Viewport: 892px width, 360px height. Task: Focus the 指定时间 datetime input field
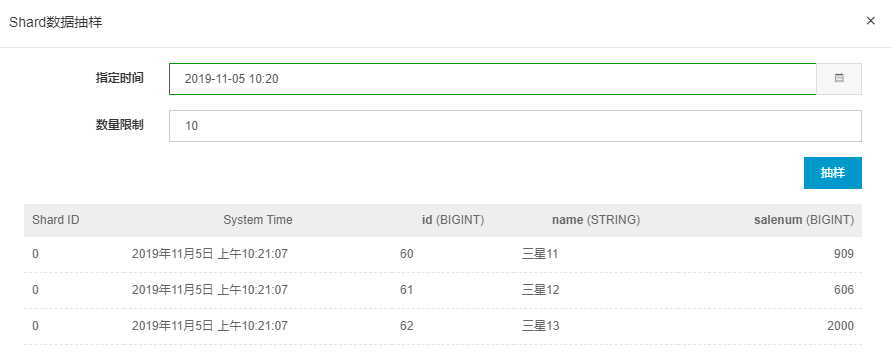[493, 79]
